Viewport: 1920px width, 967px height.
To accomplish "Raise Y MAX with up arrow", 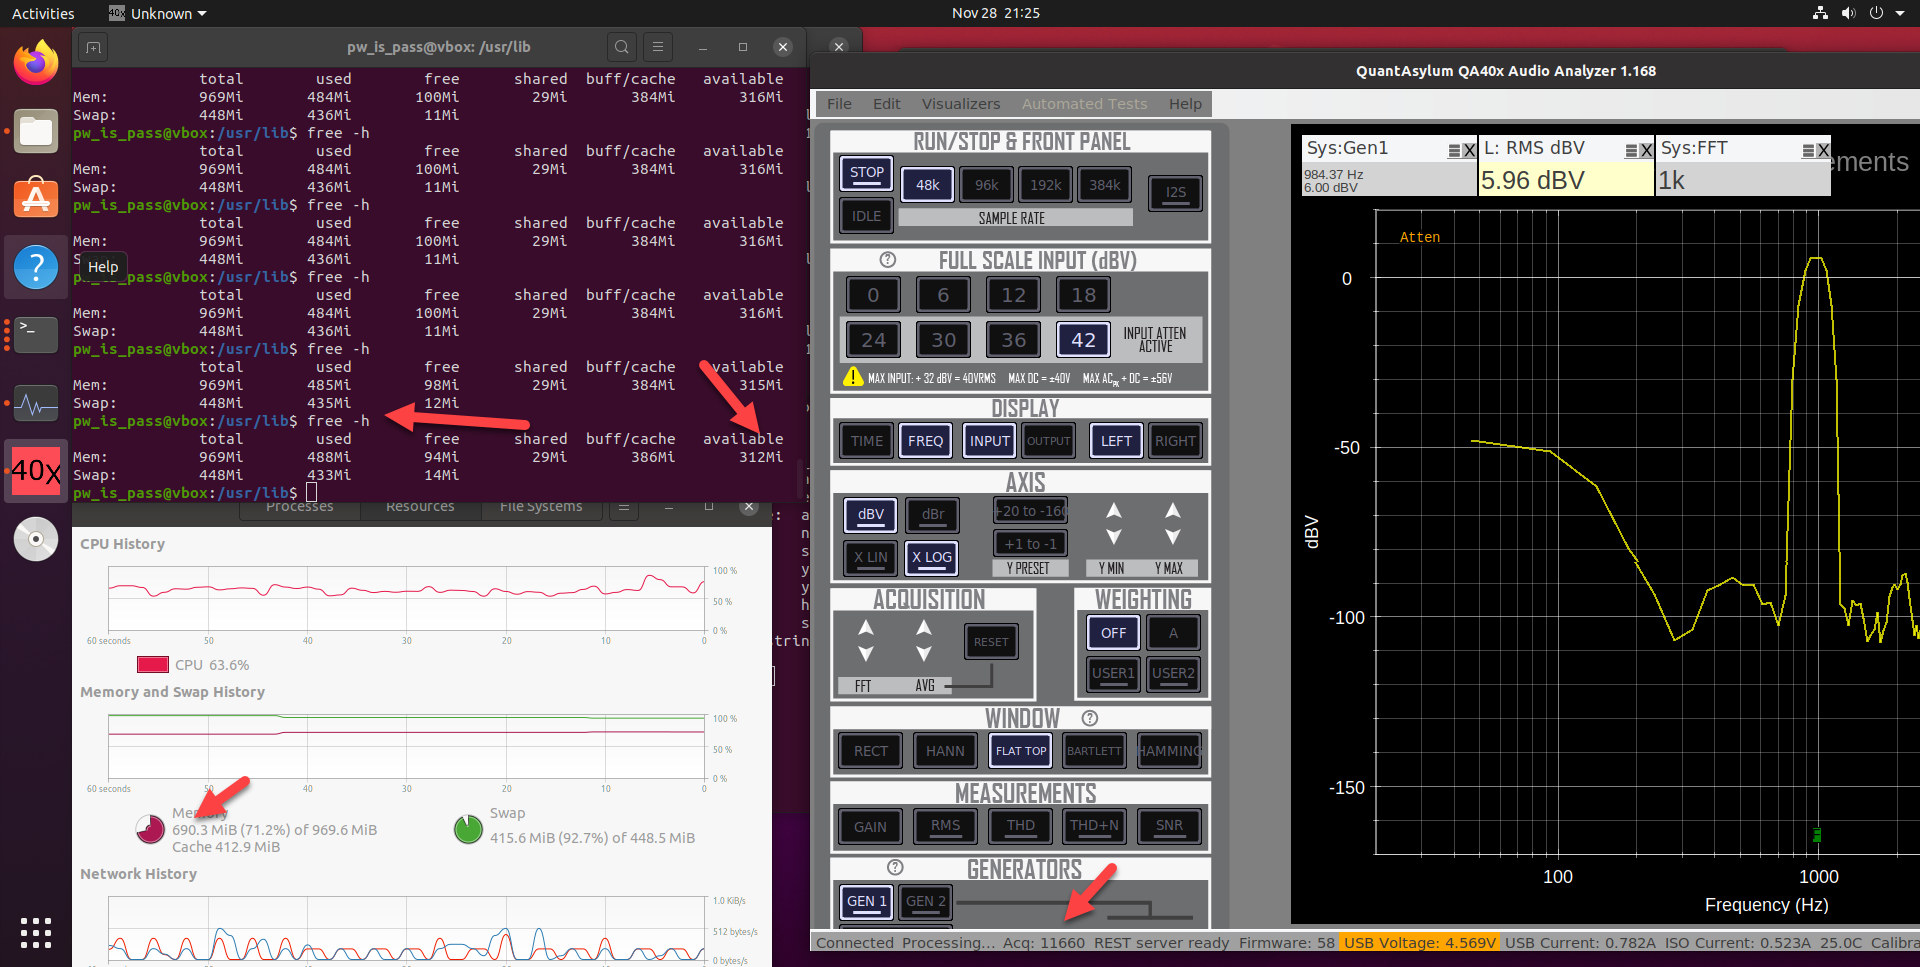I will (1173, 511).
